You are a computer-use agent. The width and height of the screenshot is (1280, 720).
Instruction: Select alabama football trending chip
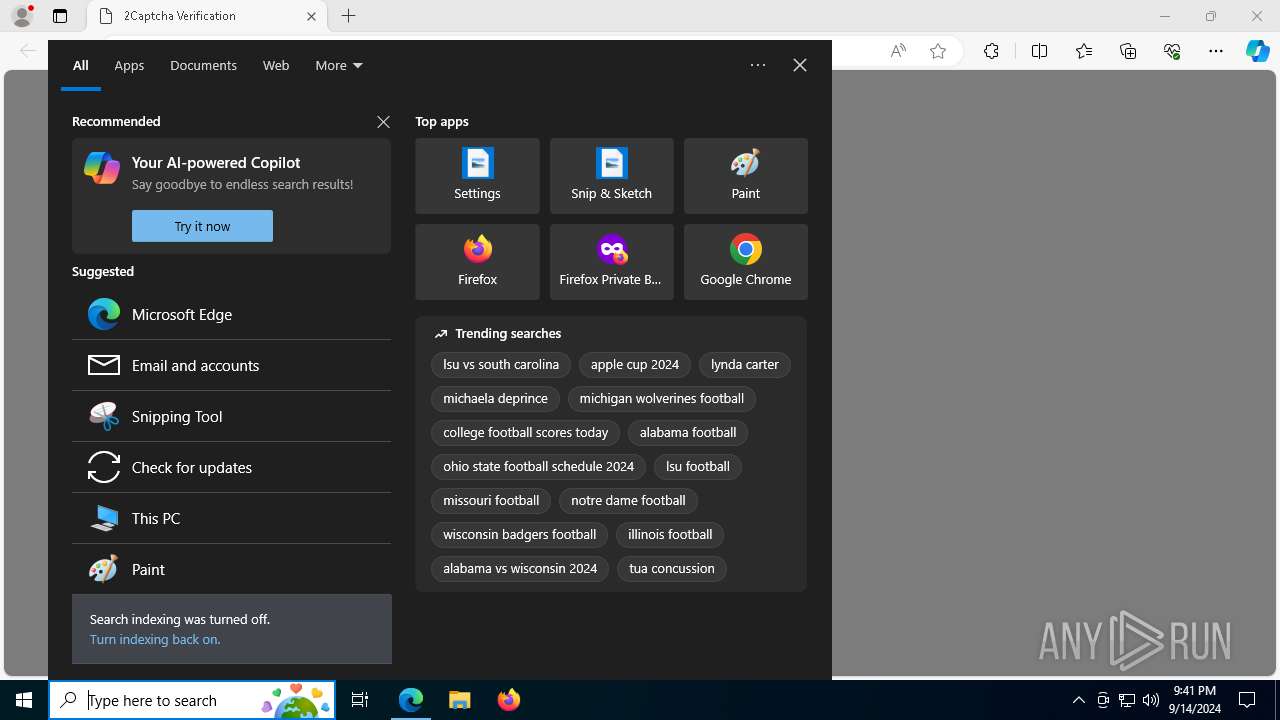pyautogui.click(x=688, y=433)
